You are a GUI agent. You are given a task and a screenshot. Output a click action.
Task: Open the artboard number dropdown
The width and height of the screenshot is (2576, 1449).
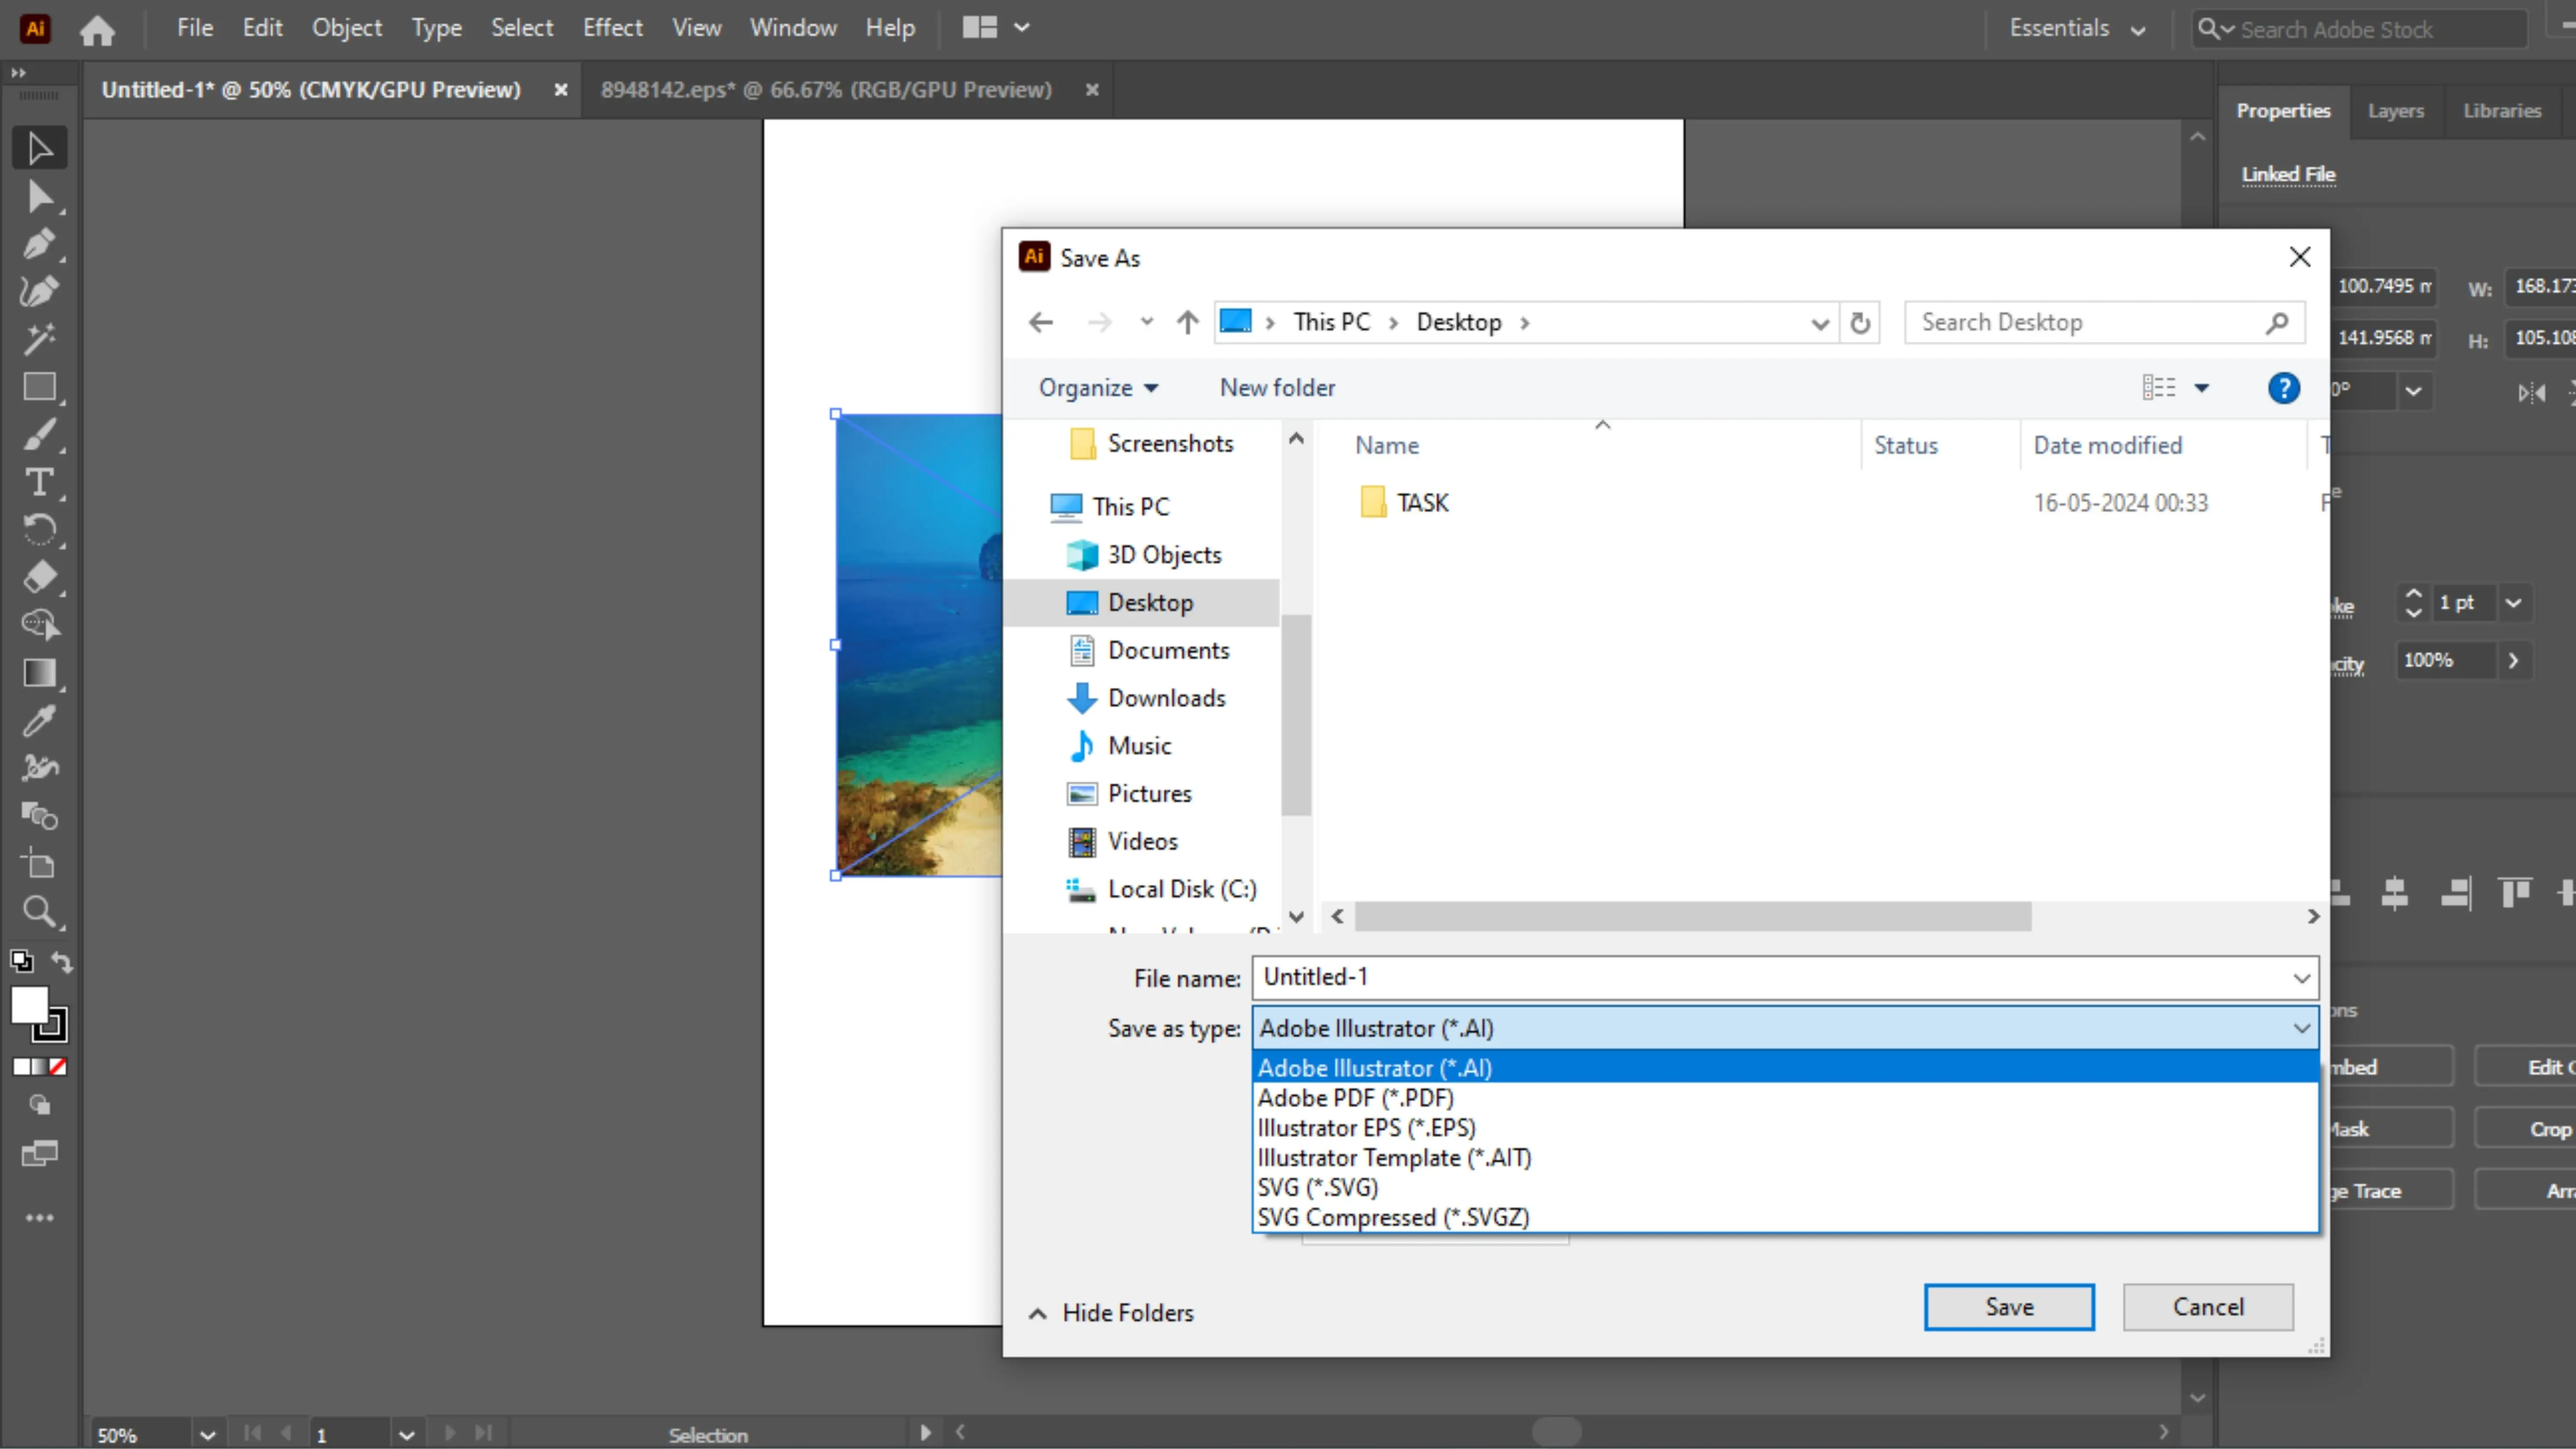point(406,1435)
